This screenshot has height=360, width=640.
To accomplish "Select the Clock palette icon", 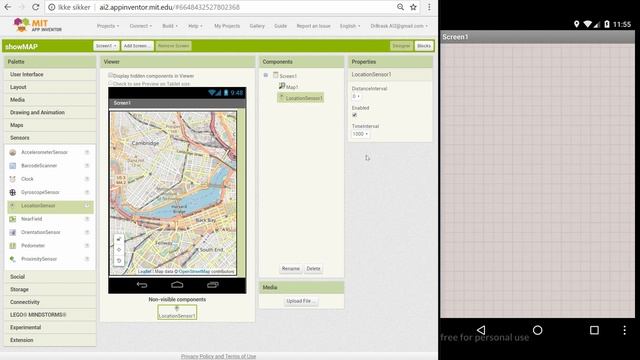I will 13,179.
